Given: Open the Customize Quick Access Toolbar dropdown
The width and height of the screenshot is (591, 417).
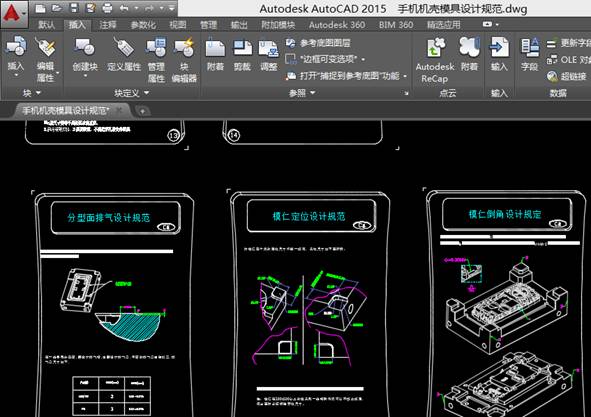Looking at the screenshot, I should click(x=171, y=8).
